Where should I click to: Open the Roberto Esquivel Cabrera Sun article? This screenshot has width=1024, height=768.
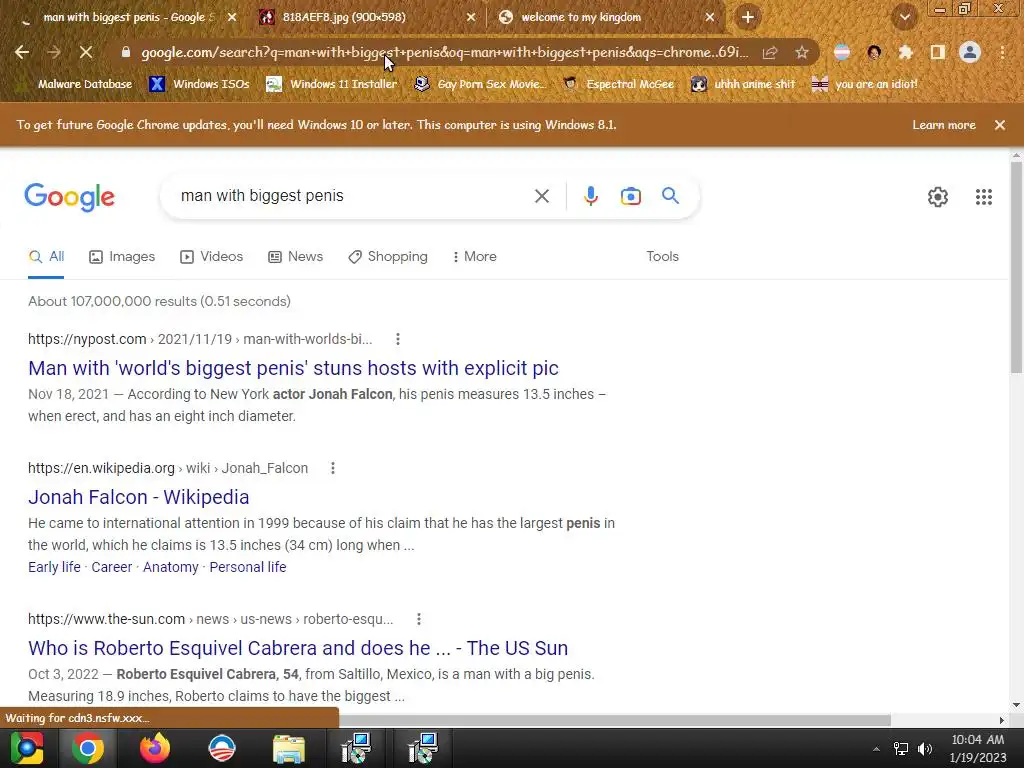pyautogui.click(x=298, y=648)
